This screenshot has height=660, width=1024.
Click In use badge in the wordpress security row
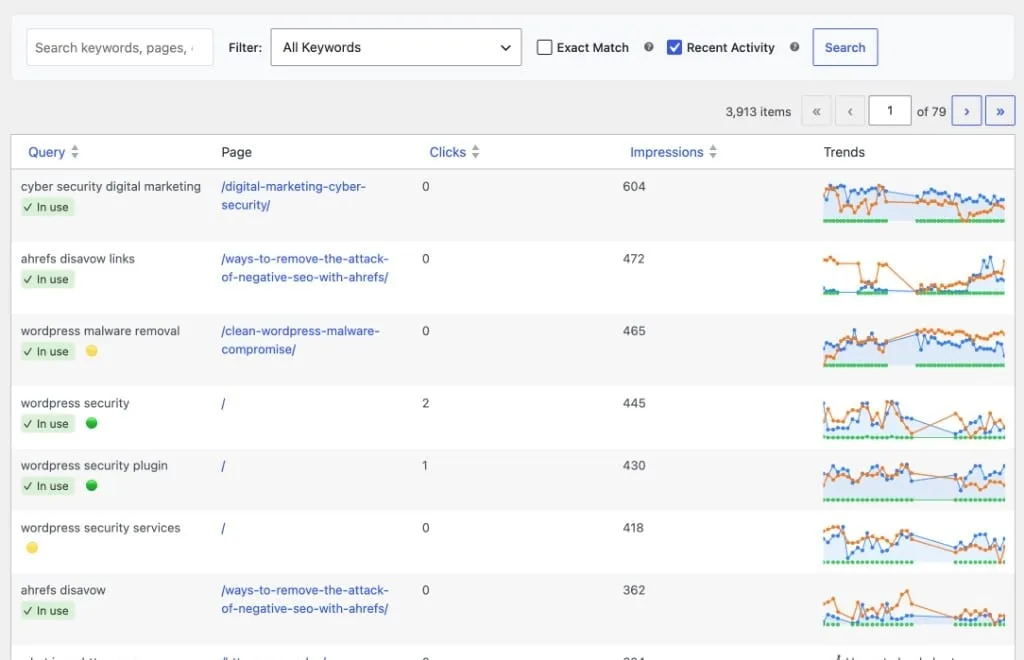(47, 424)
